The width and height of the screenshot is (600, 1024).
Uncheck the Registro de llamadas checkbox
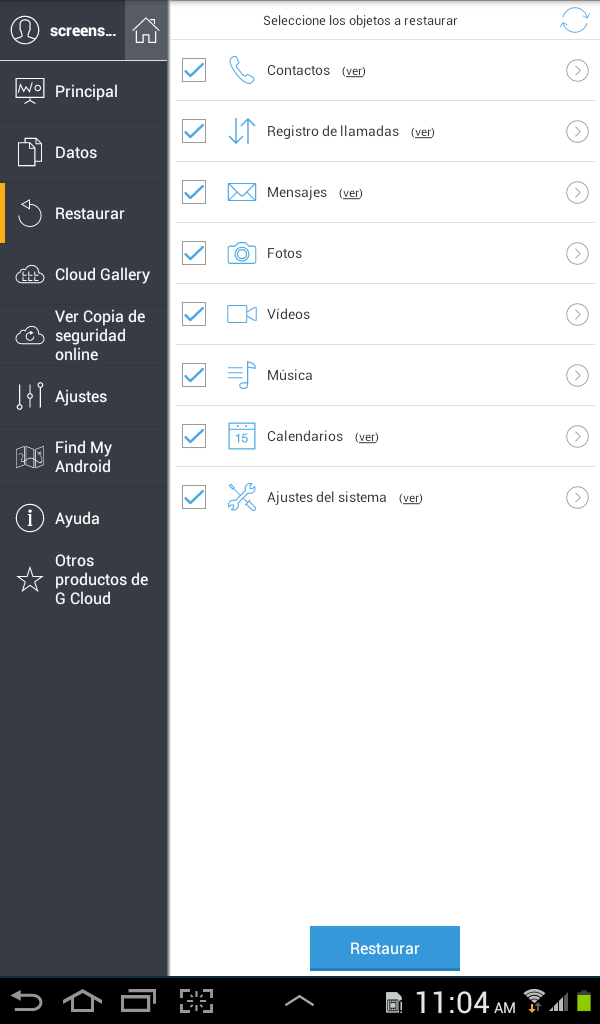pos(194,131)
